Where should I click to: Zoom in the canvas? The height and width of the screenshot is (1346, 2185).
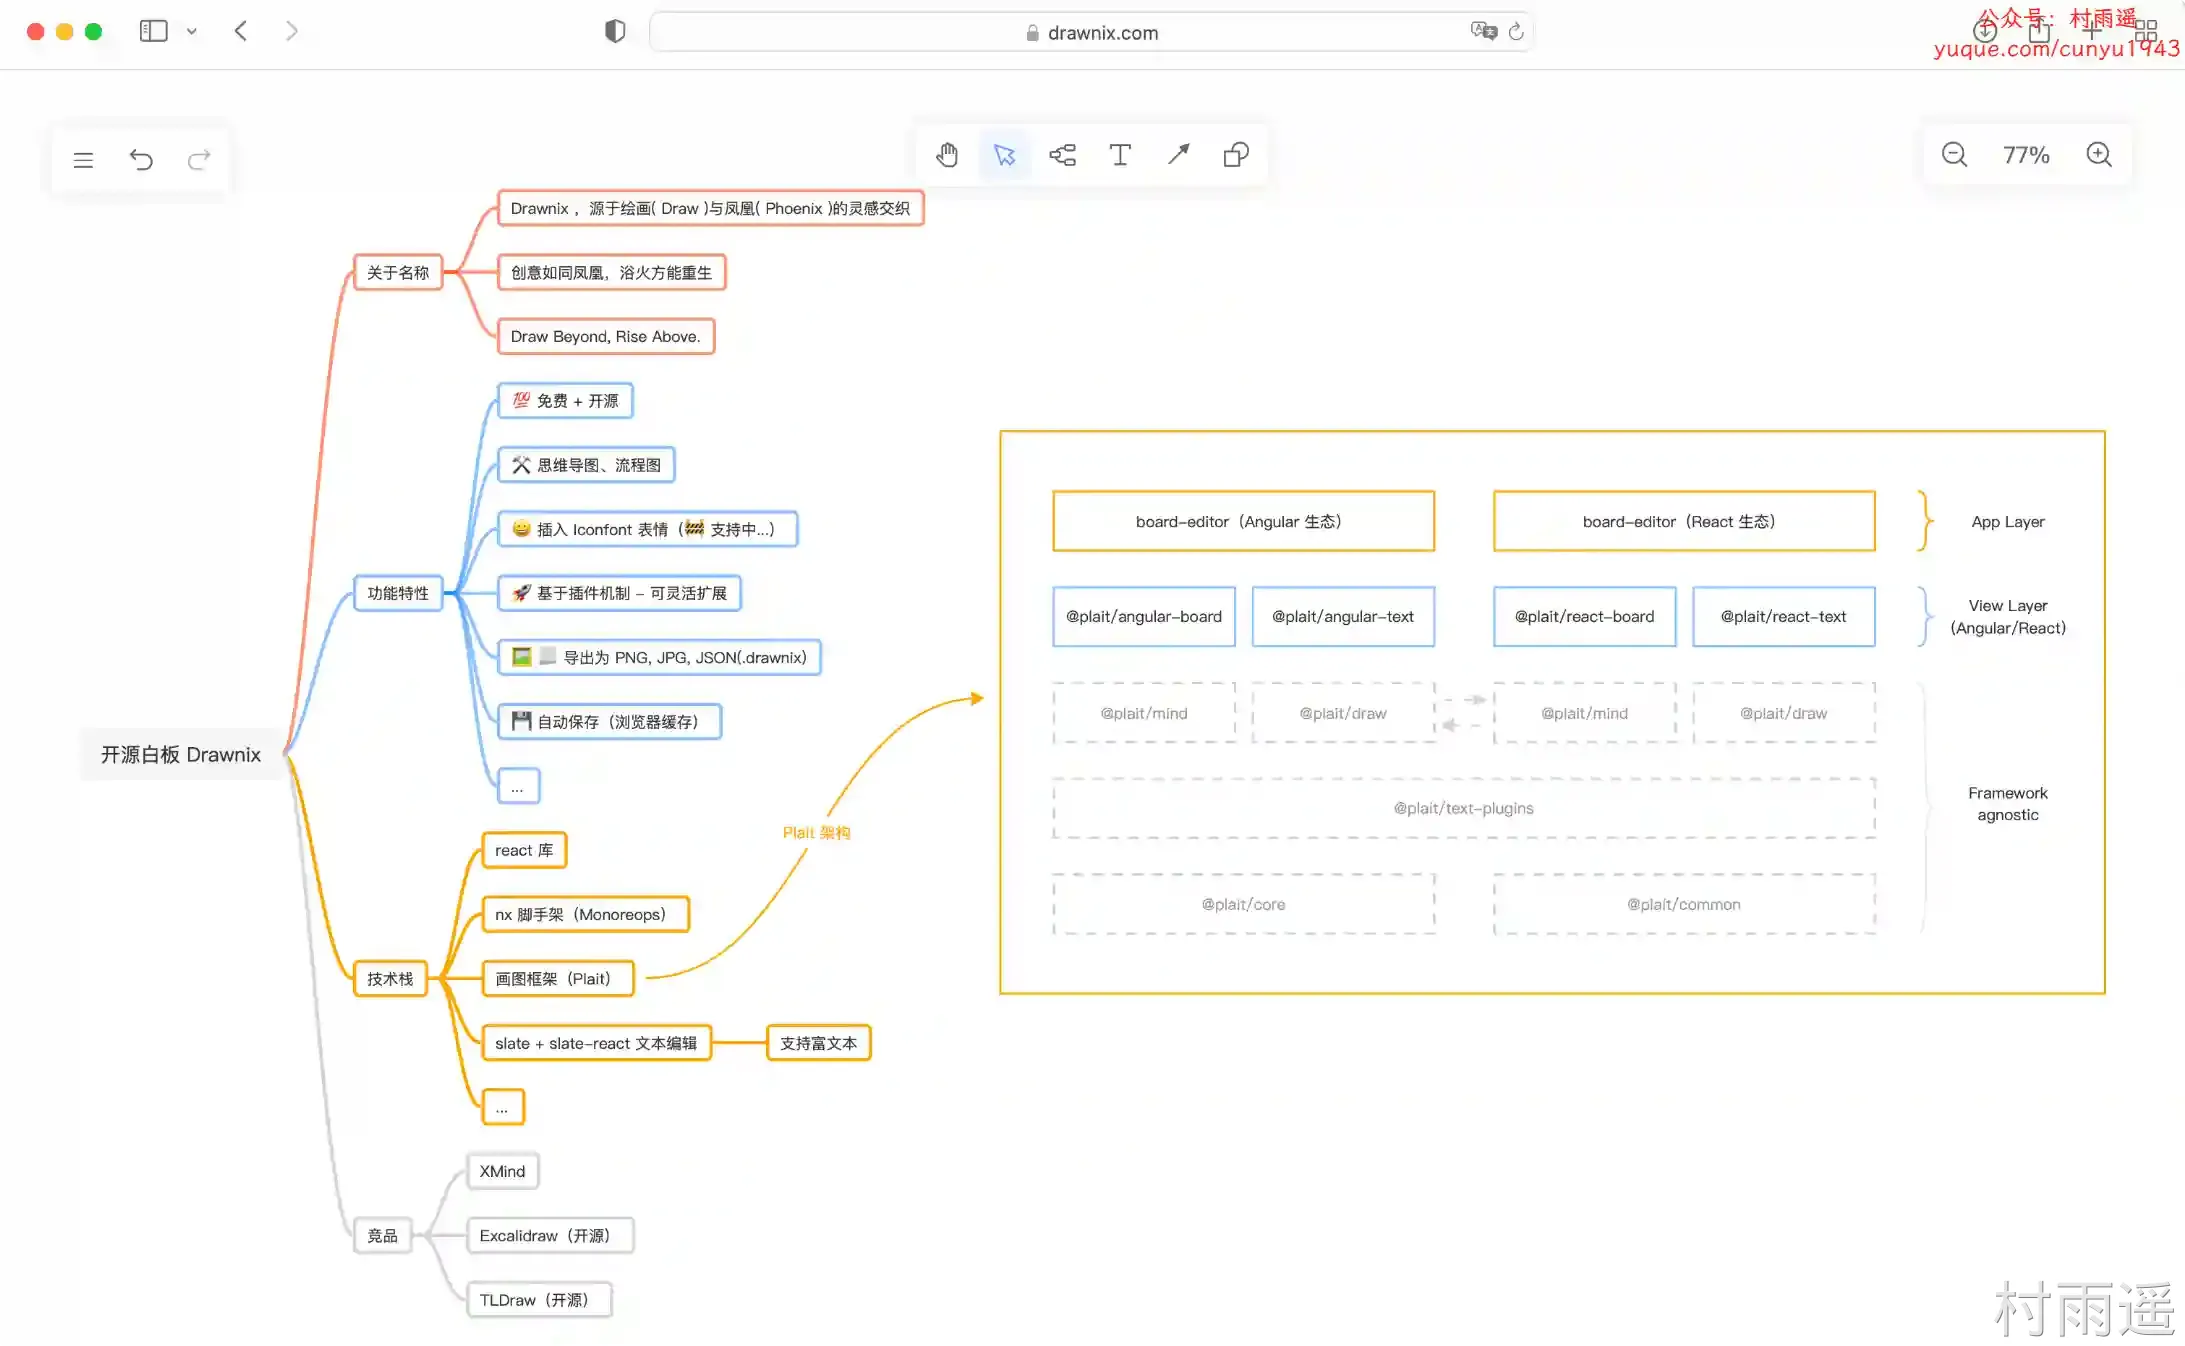(x=2099, y=155)
